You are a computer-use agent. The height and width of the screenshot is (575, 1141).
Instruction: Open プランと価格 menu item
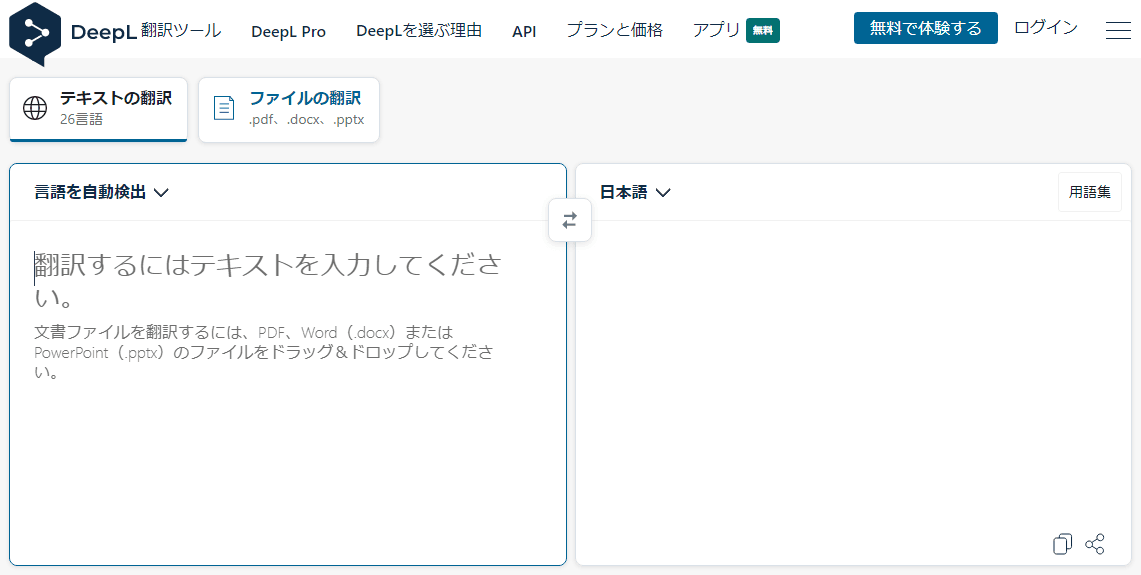click(614, 31)
